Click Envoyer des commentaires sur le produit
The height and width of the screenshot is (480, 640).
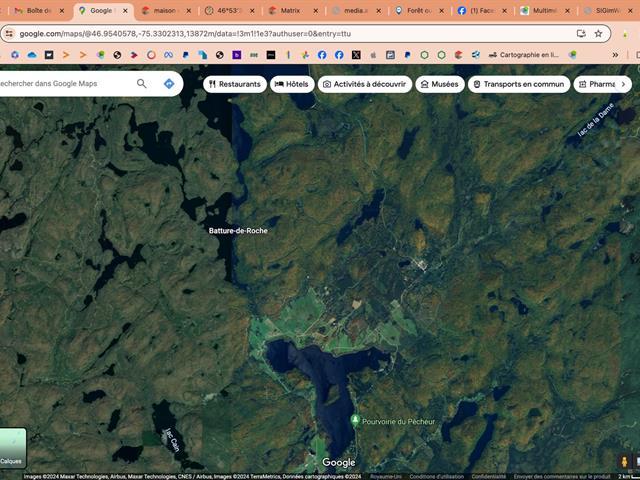point(562,476)
